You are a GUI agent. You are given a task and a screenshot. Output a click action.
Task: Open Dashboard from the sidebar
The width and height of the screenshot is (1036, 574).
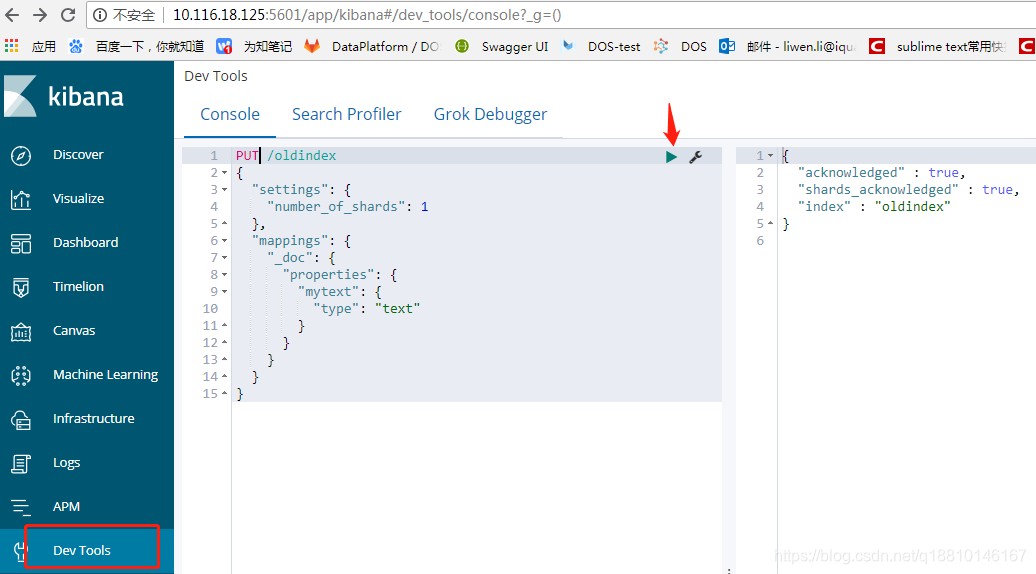coord(86,242)
